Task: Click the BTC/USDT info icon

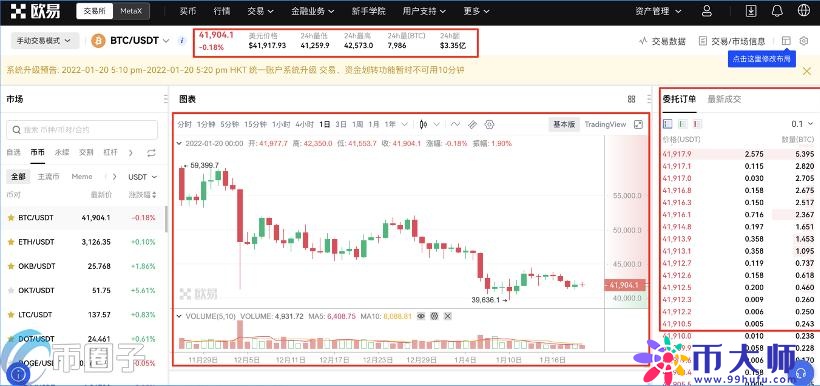Action: pos(181,41)
